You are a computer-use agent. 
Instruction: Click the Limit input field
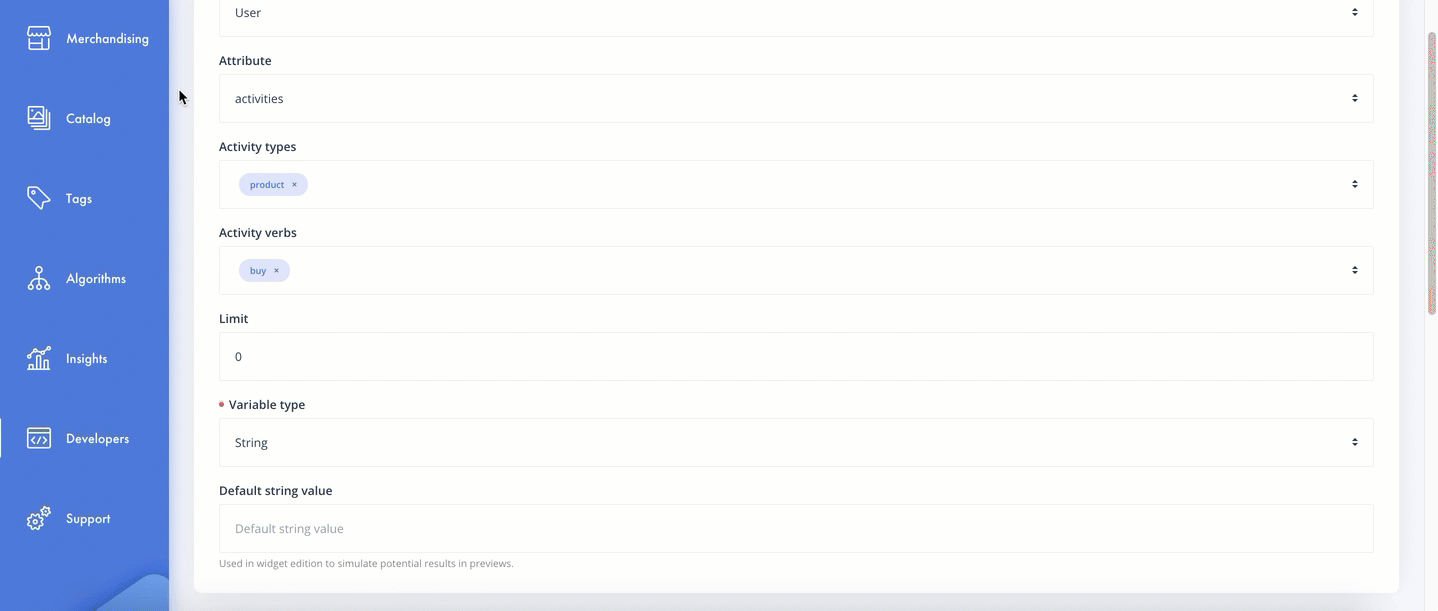click(x=796, y=356)
